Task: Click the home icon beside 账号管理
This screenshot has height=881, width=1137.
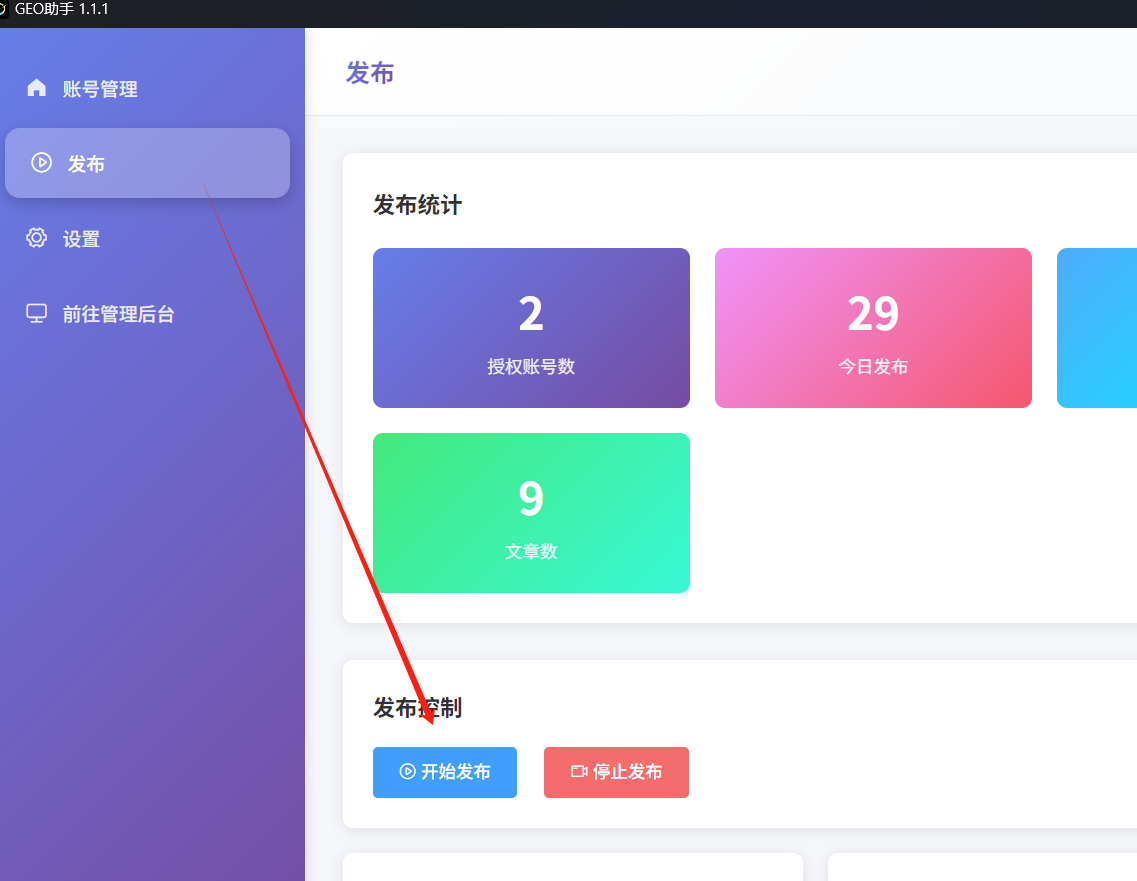Action: tap(37, 88)
